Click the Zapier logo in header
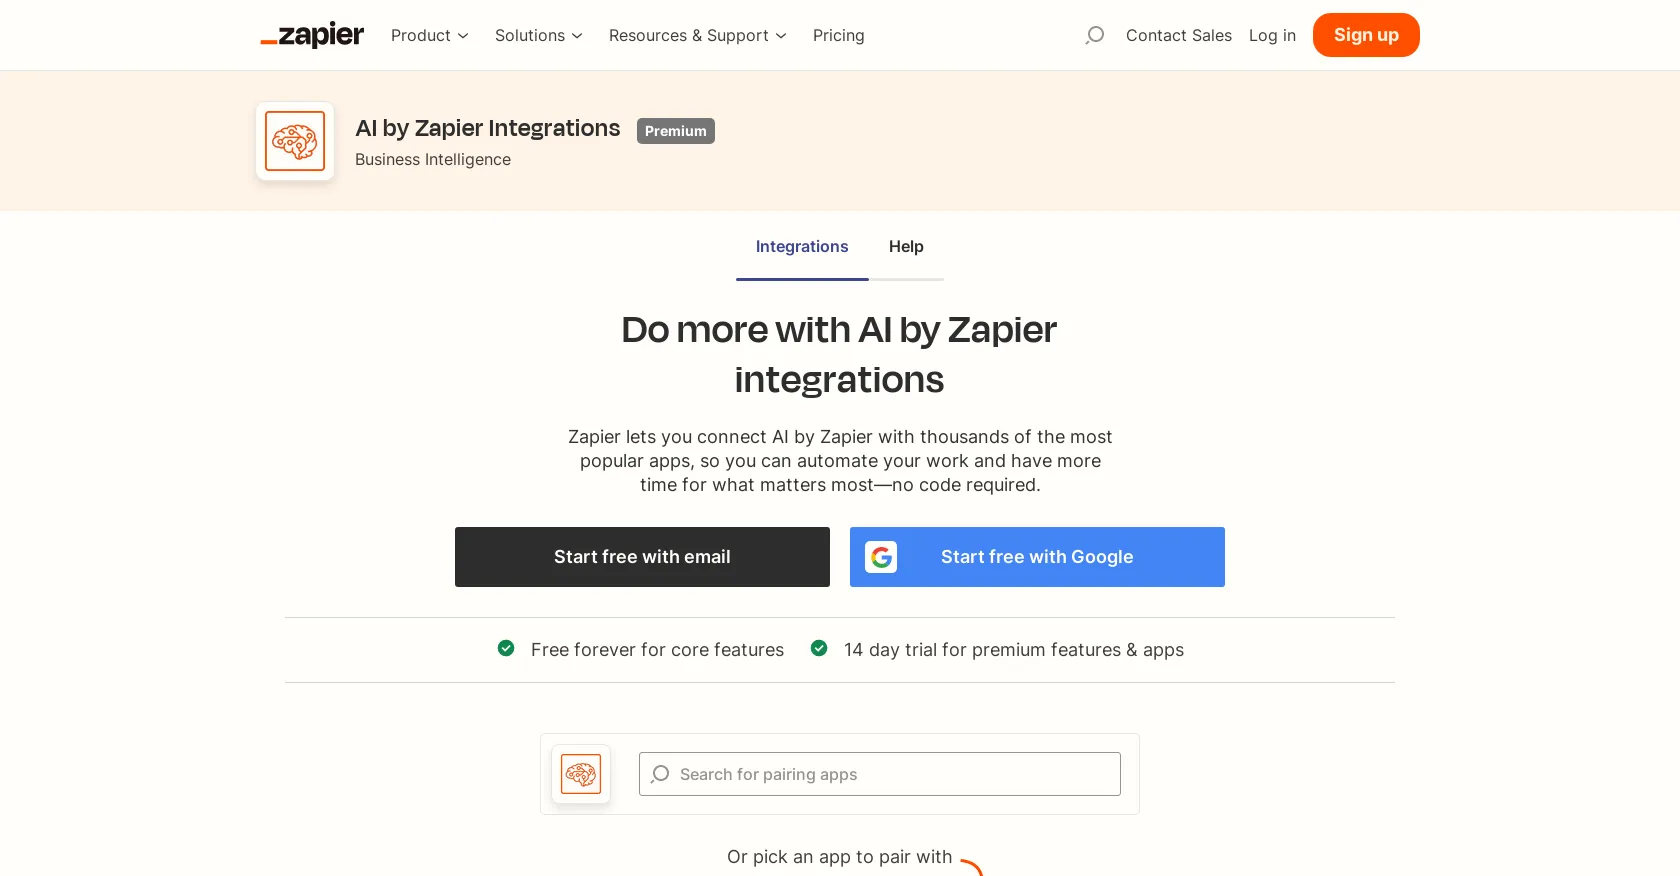This screenshot has height=876, width=1680. pyautogui.click(x=312, y=35)
